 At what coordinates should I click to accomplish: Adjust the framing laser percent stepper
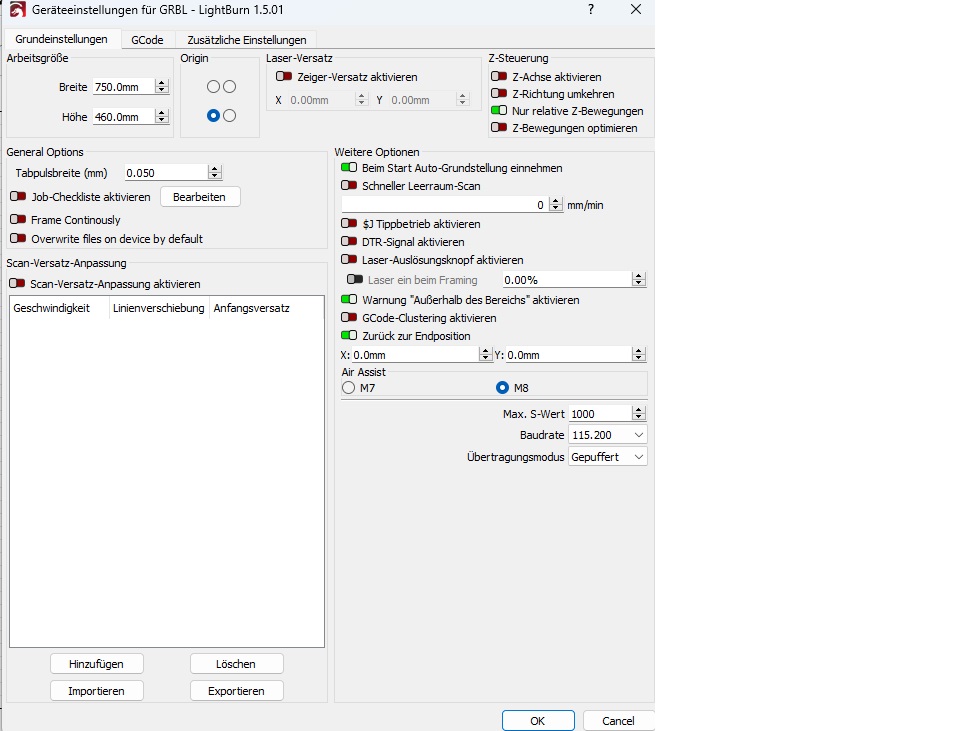(x=639, y=280)
